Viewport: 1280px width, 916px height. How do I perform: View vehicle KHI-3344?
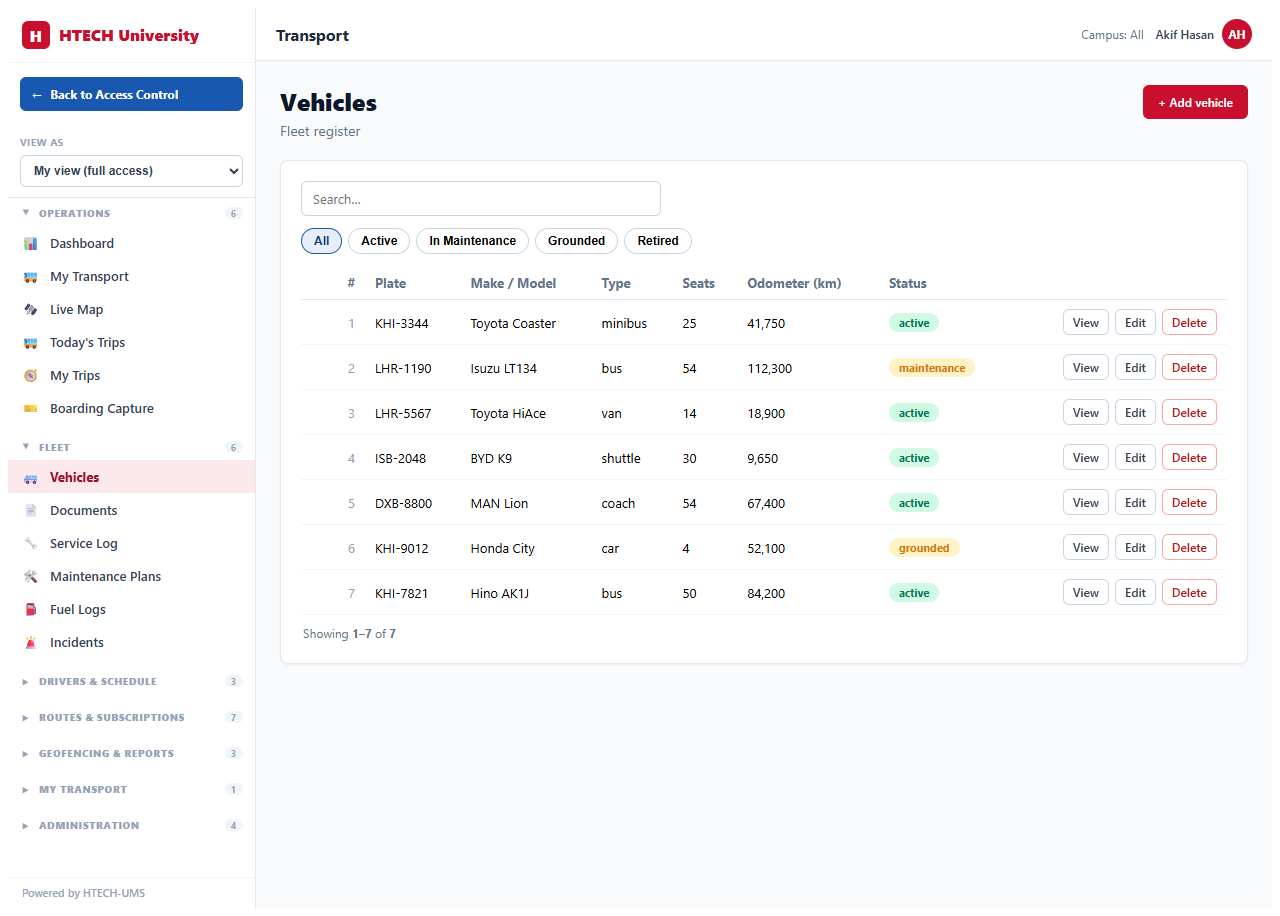click(x=1086, y=323)
